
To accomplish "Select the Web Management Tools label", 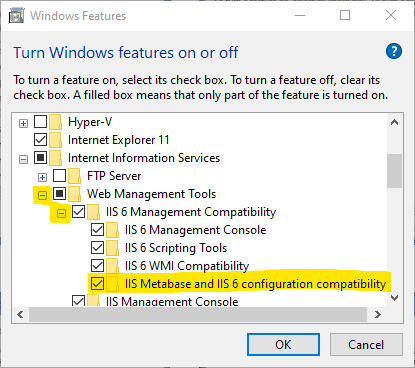I will [x=152, y=194].
